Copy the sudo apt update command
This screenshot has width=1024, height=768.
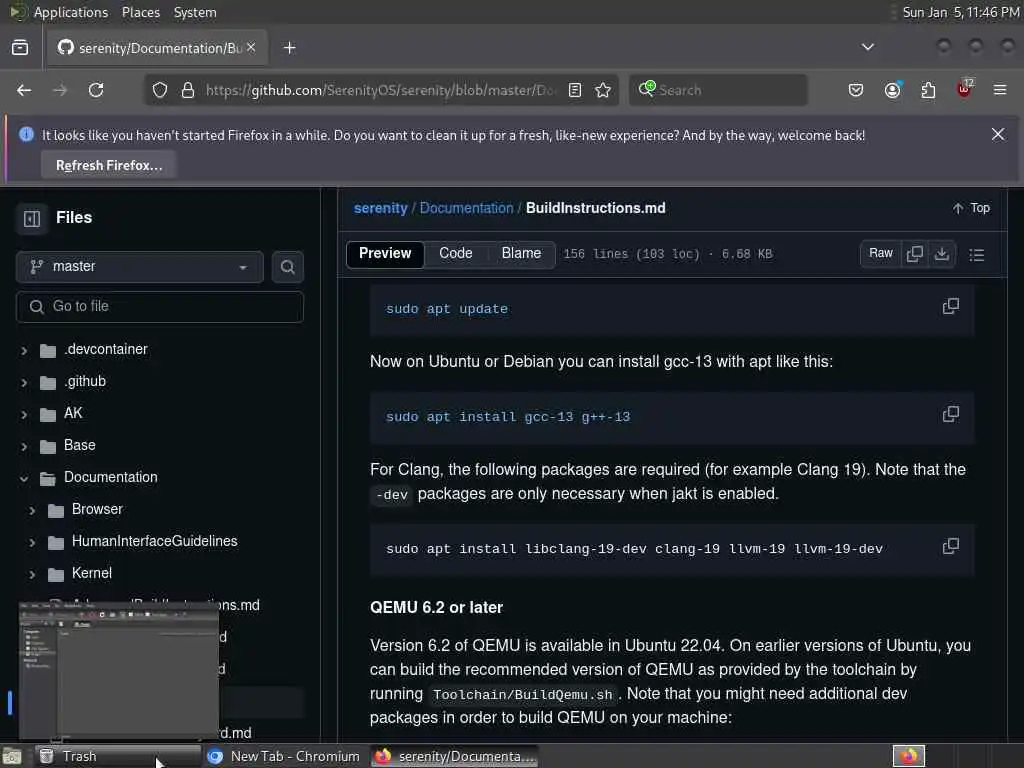[x=951, y=306]
